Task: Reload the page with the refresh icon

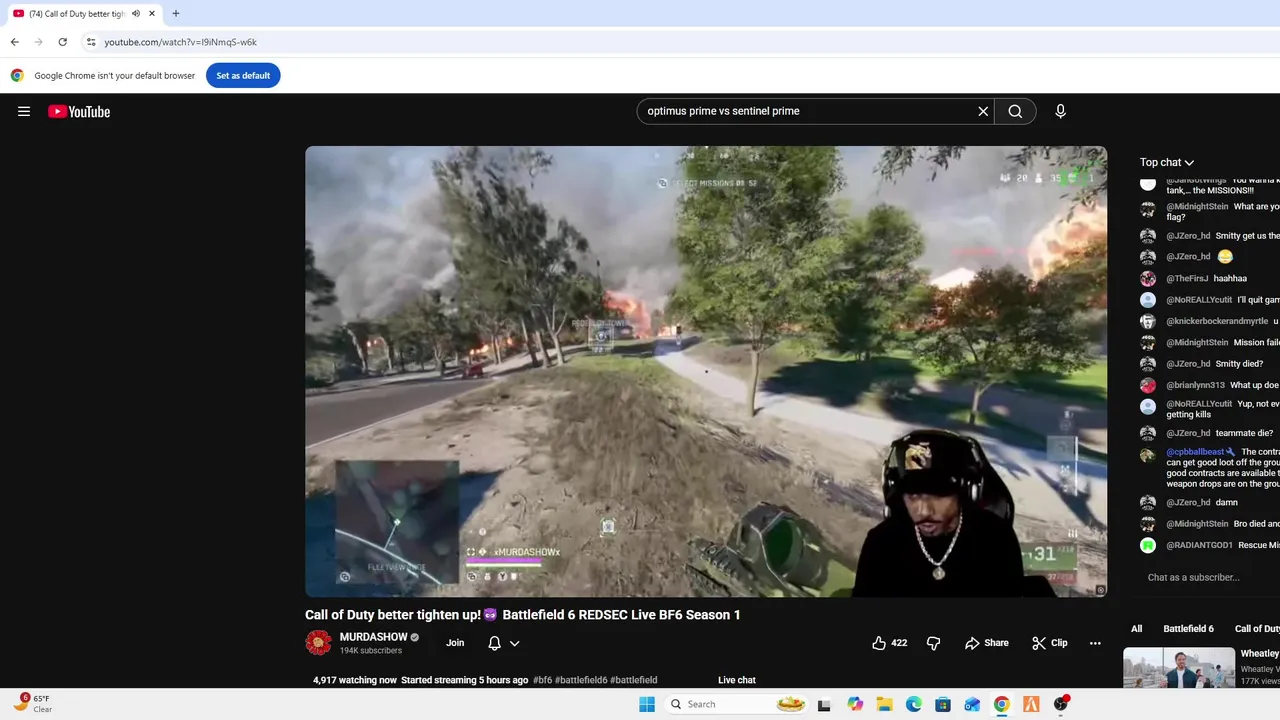Action: point(62,42)
